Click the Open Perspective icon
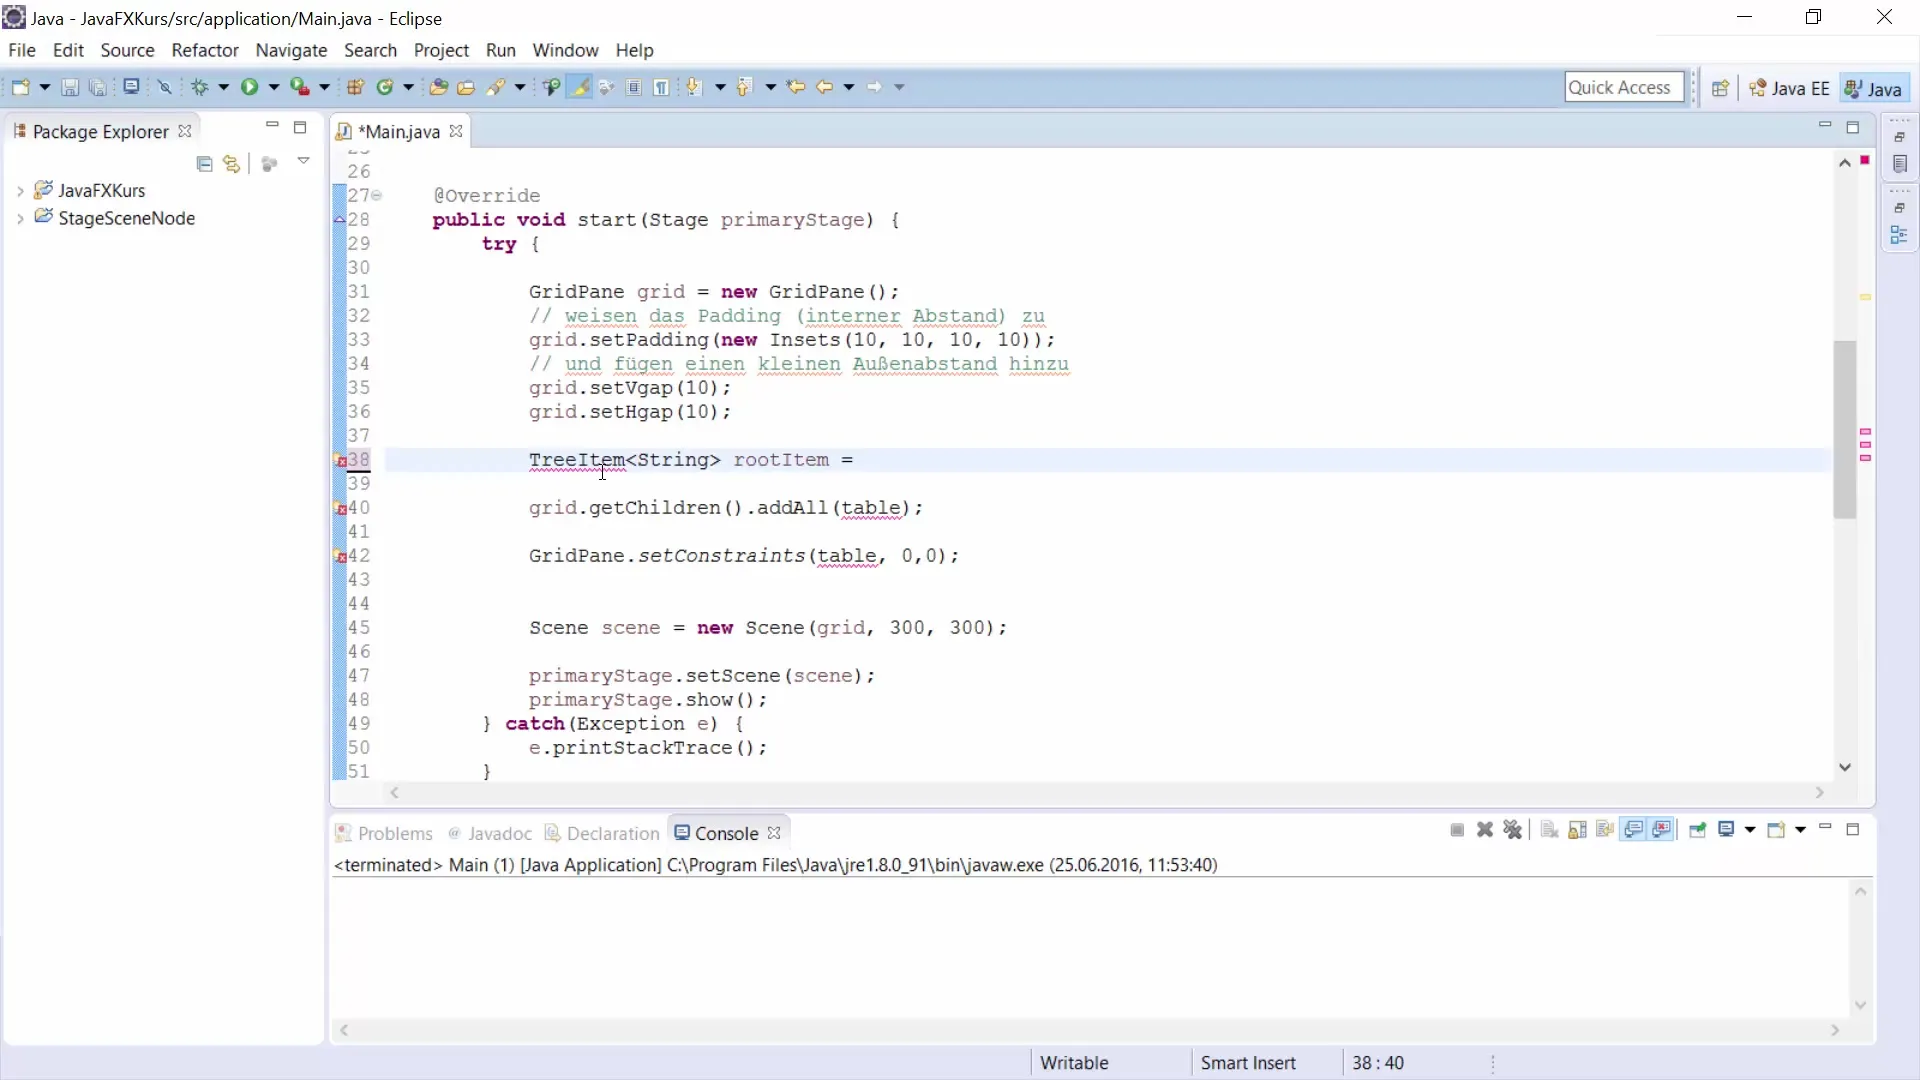The width and height of the screenshot is (1920, 1080). pyautogui.click(x=1720, y=88)
